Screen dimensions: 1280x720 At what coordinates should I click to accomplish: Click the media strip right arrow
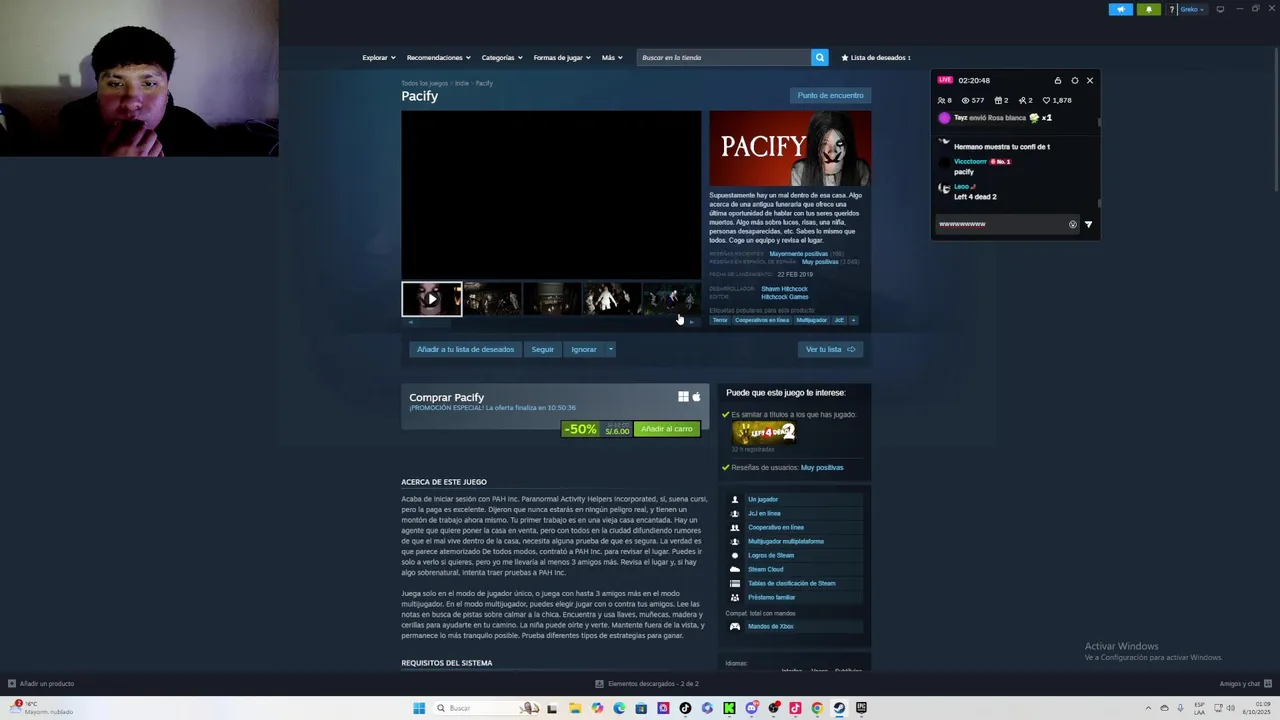(692, 322)
